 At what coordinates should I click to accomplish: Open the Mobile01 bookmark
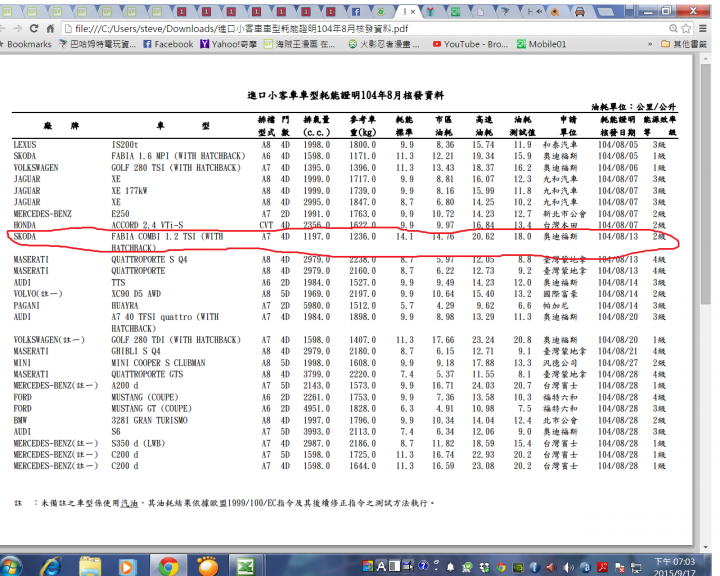click(x=541, y=44)
